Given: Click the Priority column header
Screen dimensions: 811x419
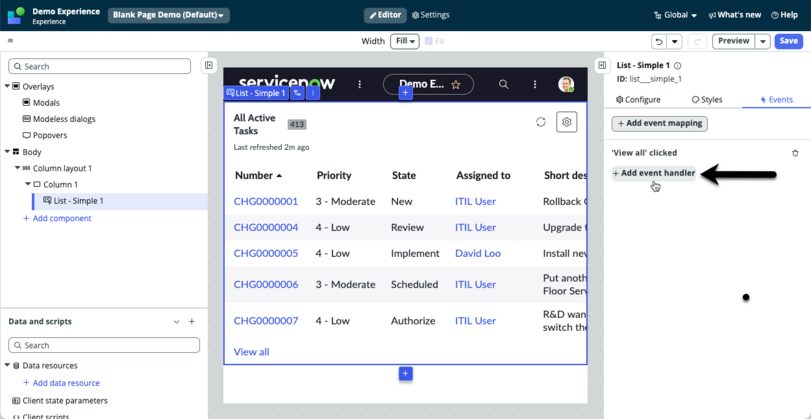Looking at the screenshot, I should 334,175.
